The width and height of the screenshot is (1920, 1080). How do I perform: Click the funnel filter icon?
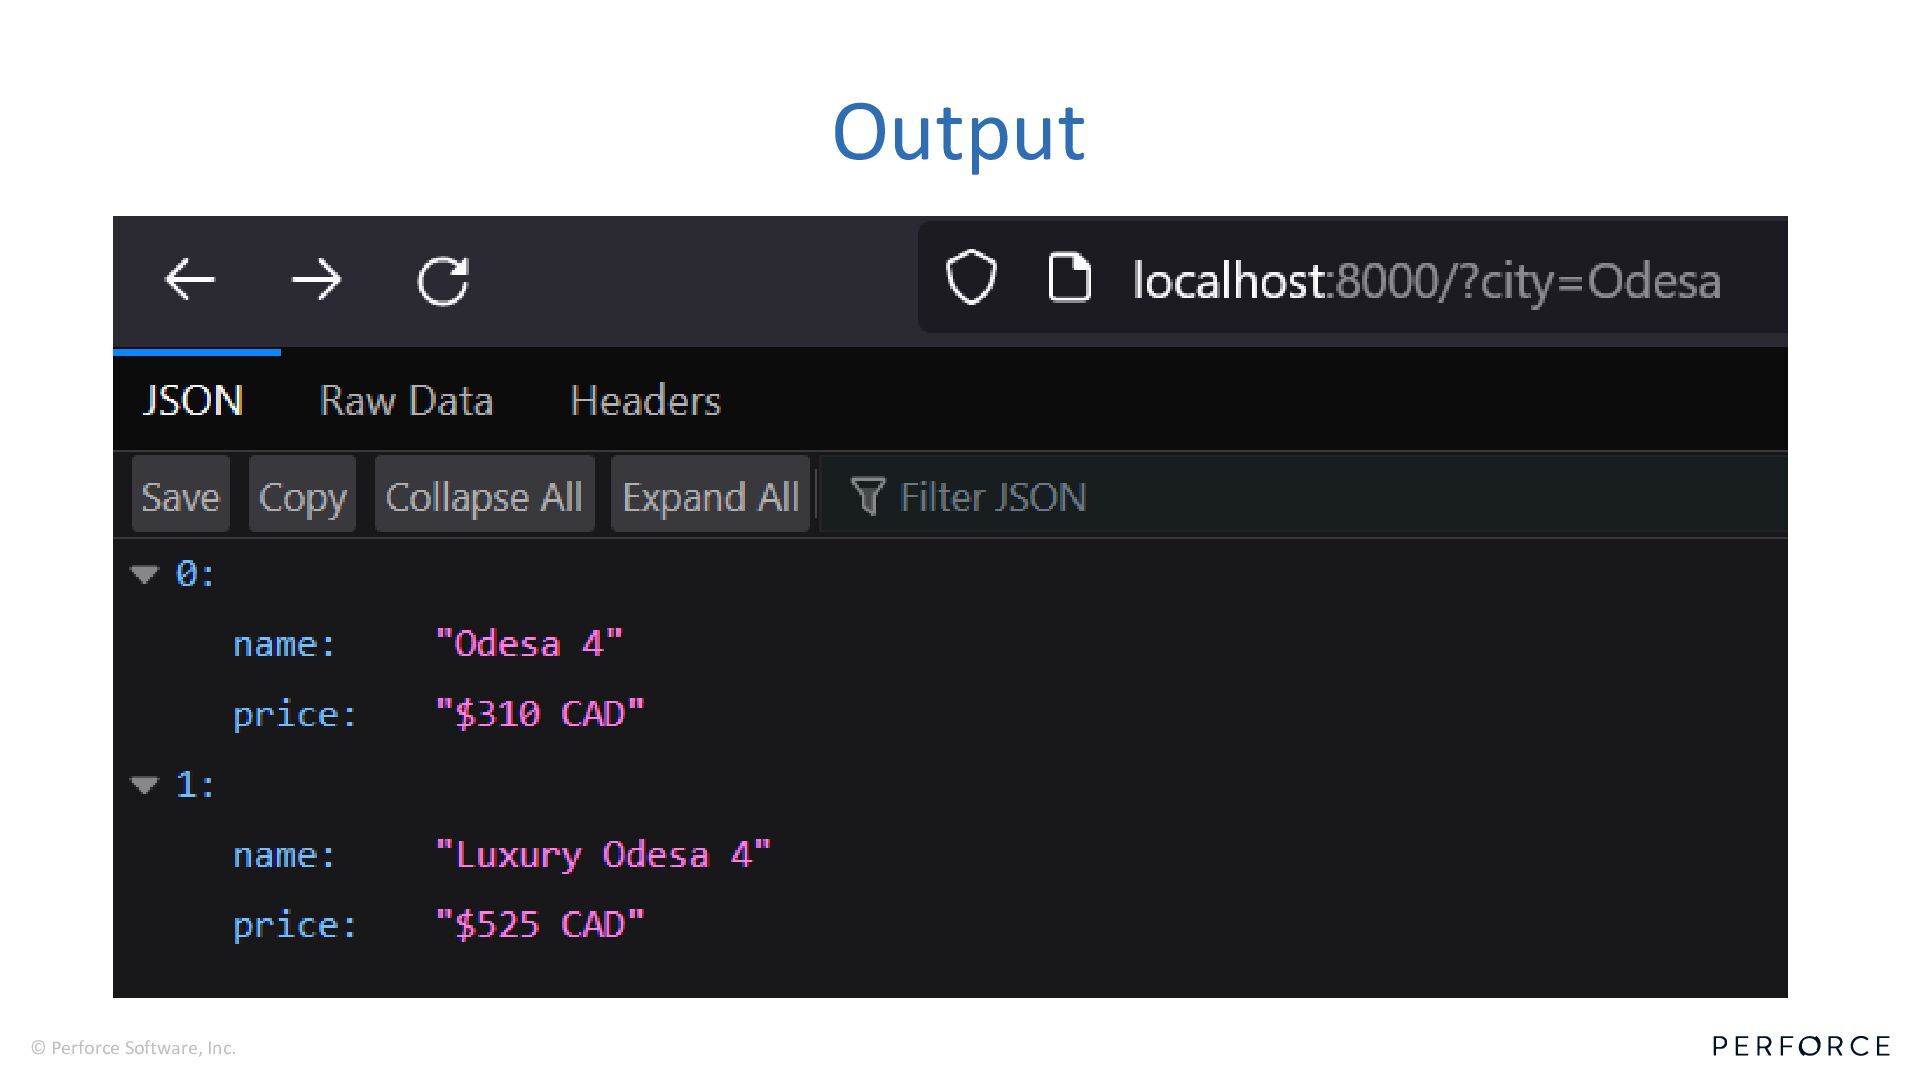coord(867,496)
